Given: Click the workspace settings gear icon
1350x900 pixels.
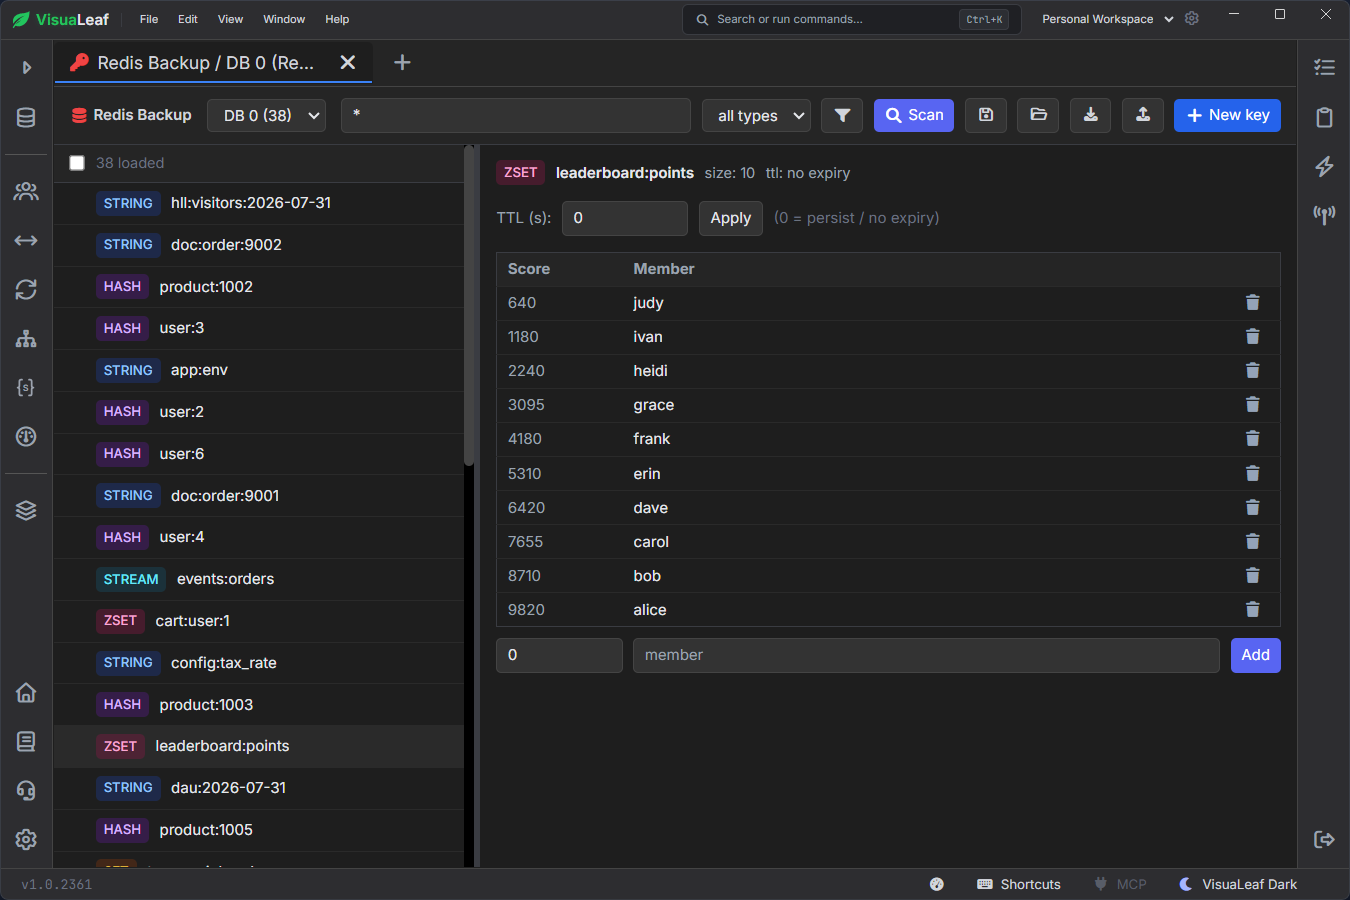Looking at the screenshot, I should pos(1191,19).
